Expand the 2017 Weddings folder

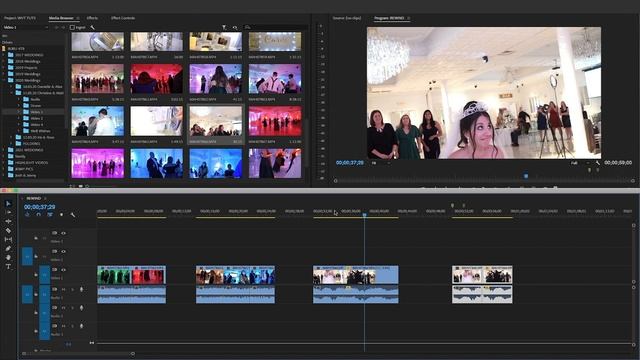pyautogui.click(x=4, y=55)
